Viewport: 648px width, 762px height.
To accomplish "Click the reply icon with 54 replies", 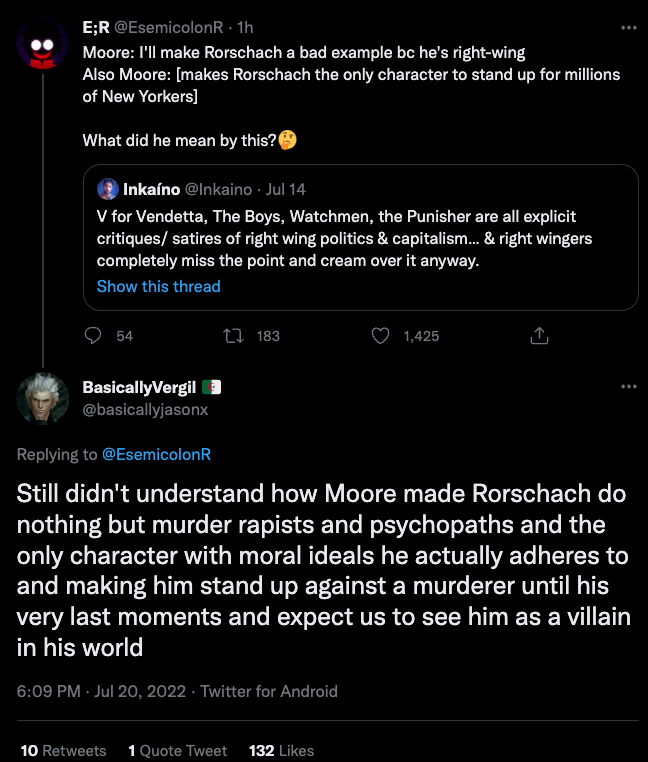I will point(94,336).
